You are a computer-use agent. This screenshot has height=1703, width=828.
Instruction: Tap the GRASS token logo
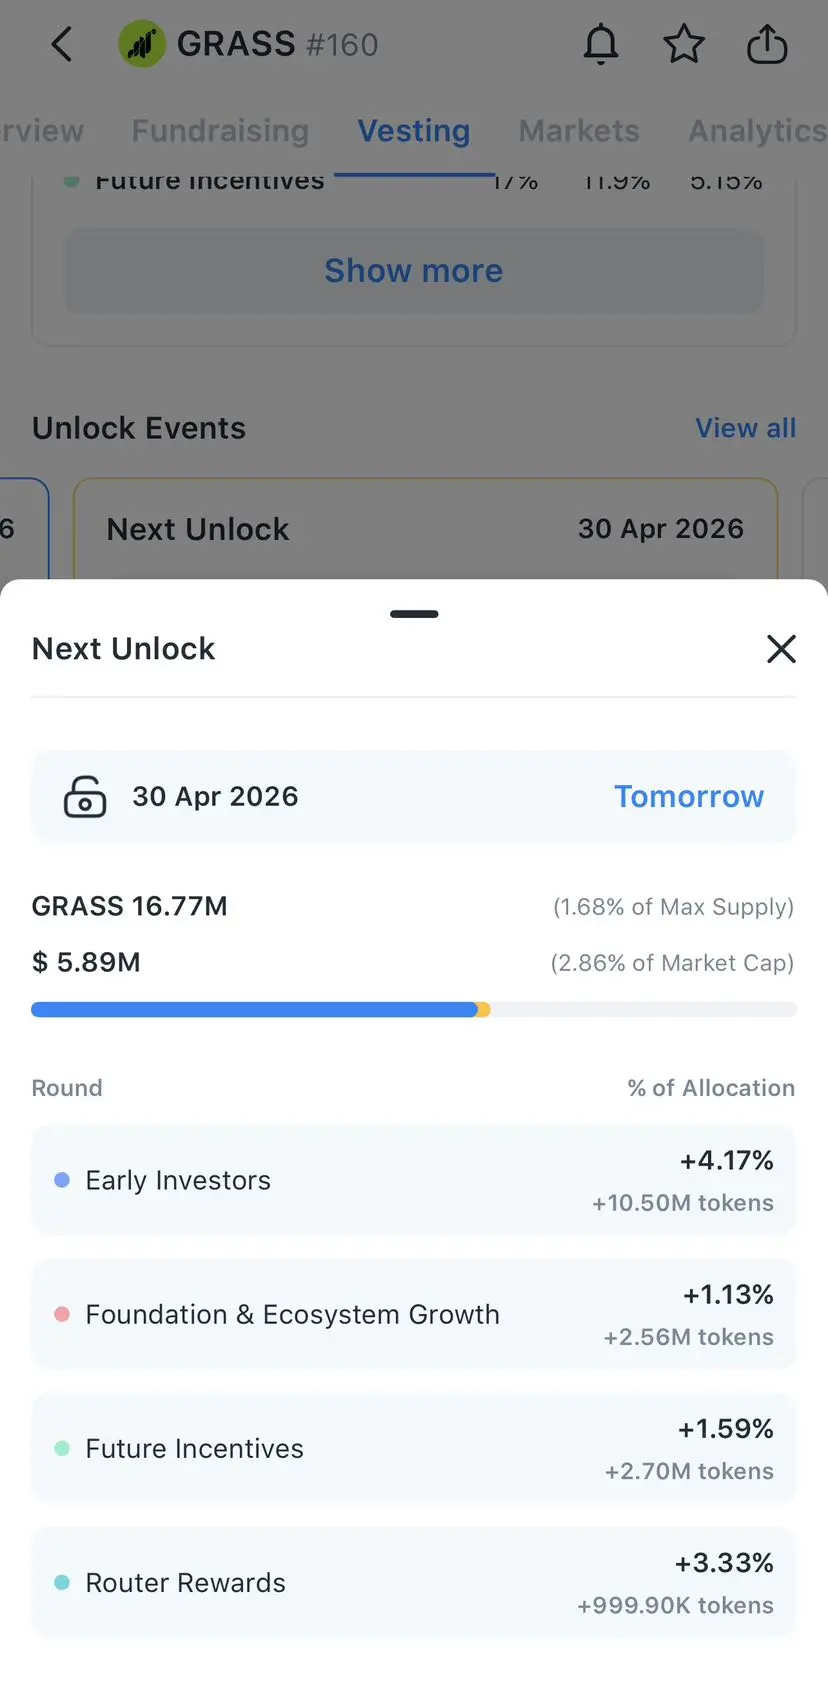142,44
